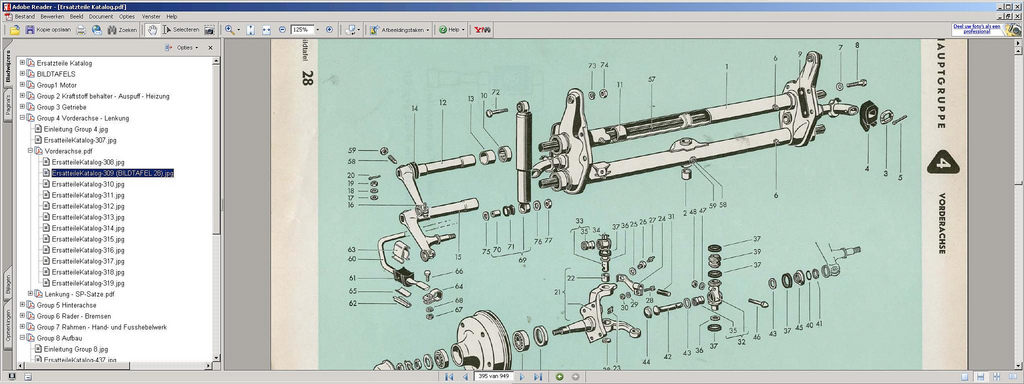Click the e-mail globe toolbar icon
The width and height of the screenshot is (1024, 384).
coord(97,30)
